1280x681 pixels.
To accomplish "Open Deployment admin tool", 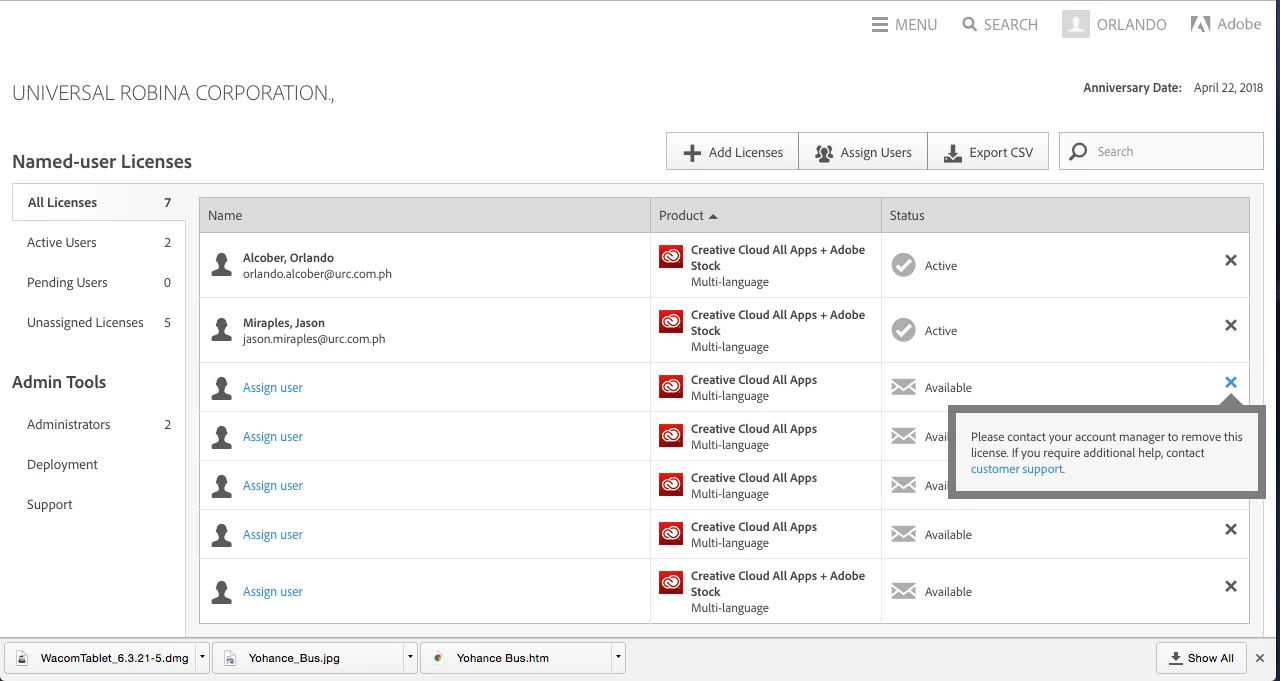I will click(x=62, y=464).
